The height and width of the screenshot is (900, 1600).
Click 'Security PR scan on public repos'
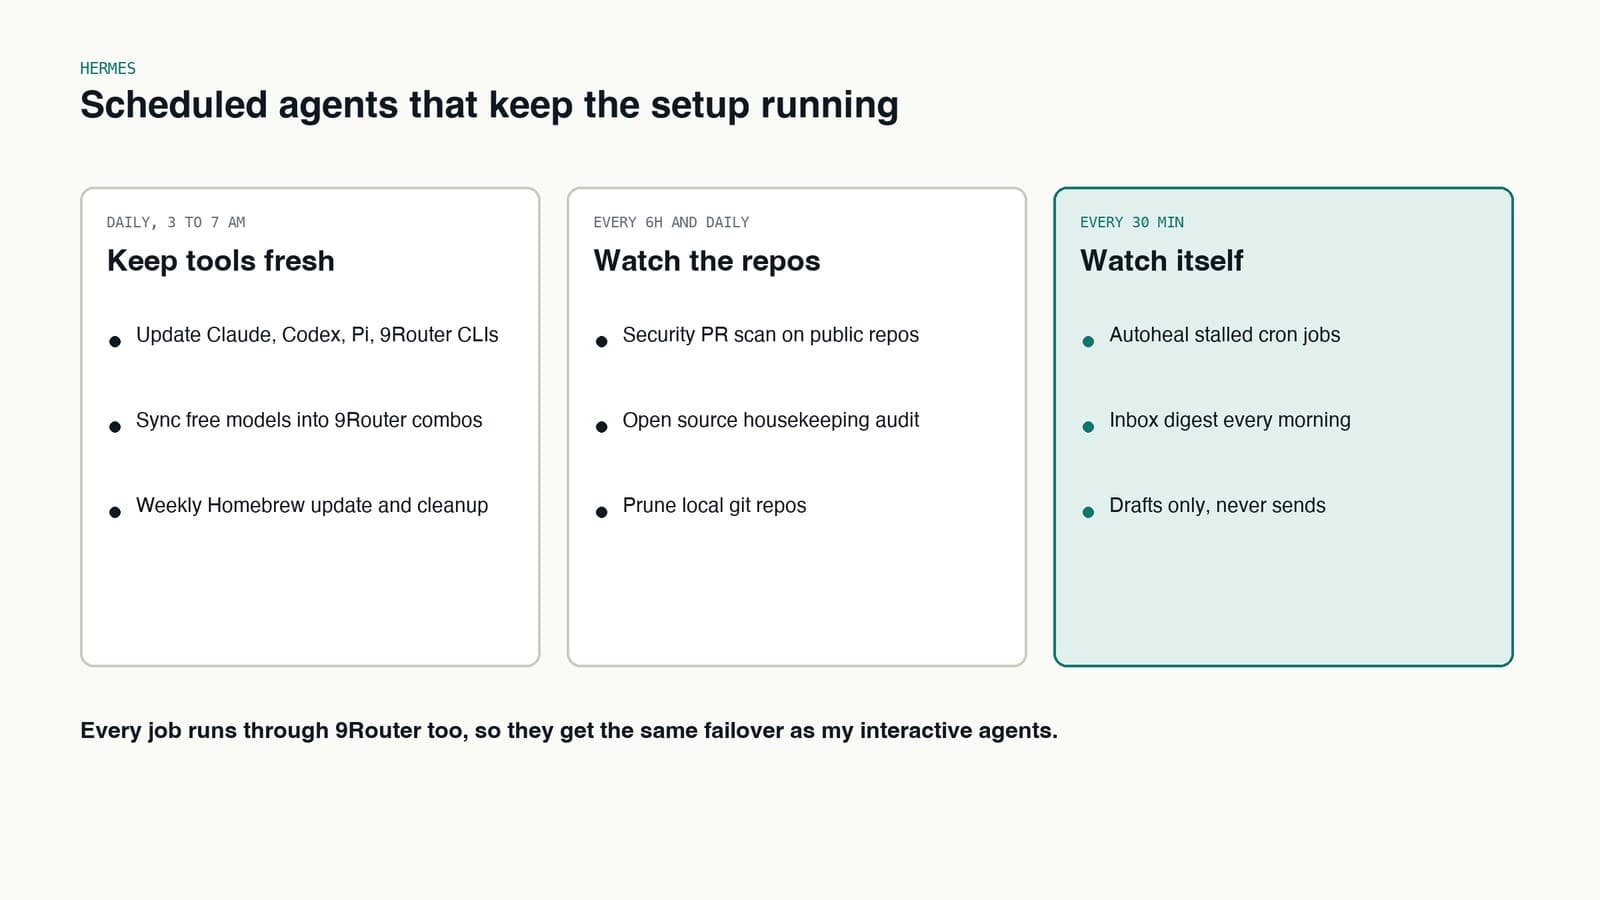[770, 335]
